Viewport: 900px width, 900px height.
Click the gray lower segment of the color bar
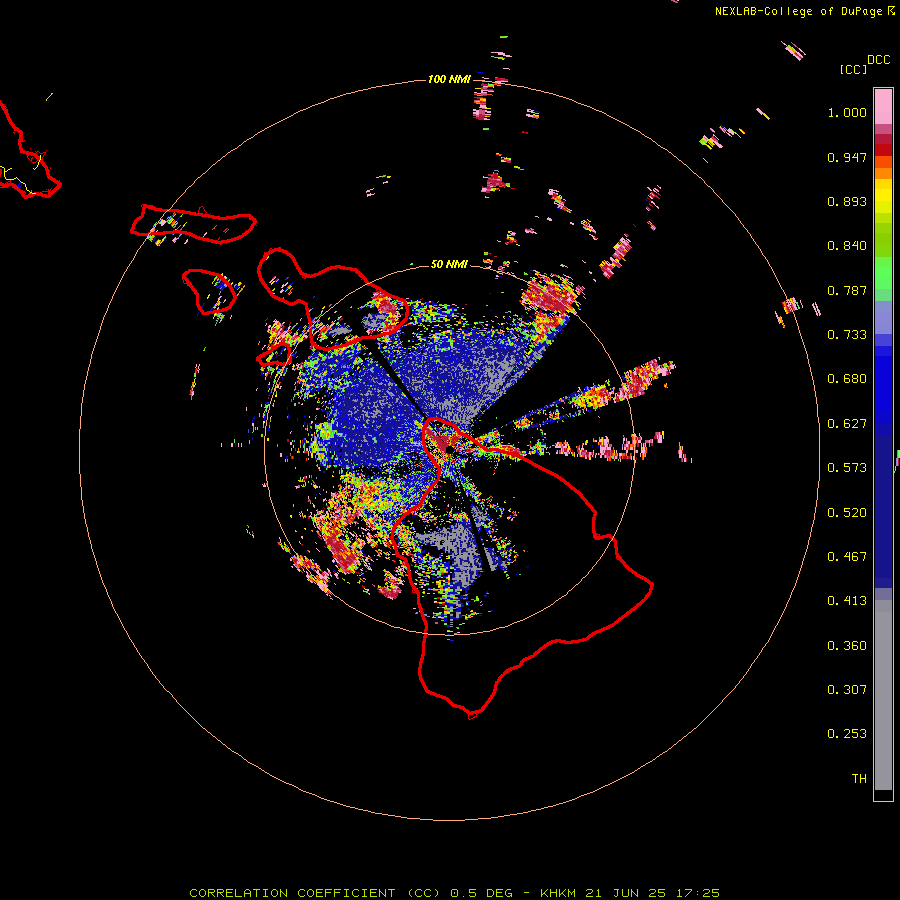click(883, 695)
